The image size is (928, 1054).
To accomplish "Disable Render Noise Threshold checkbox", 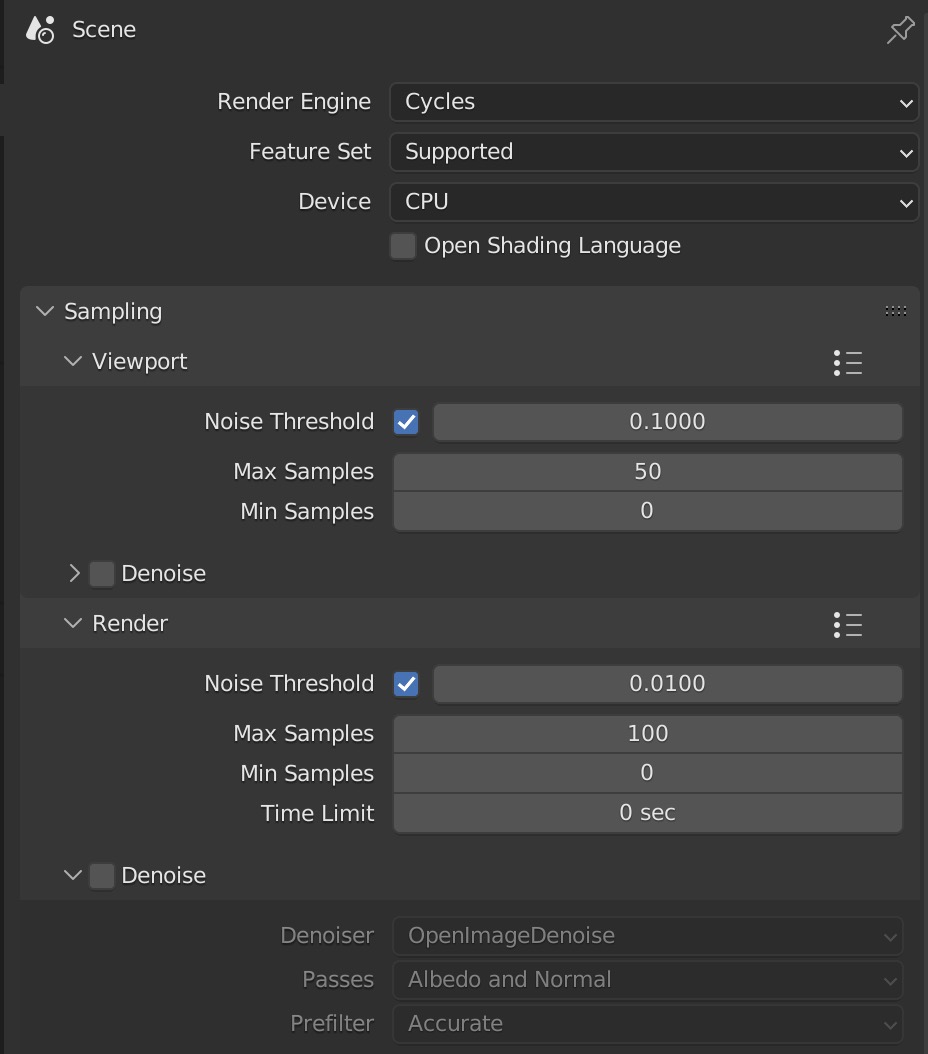I will point(406,684).
